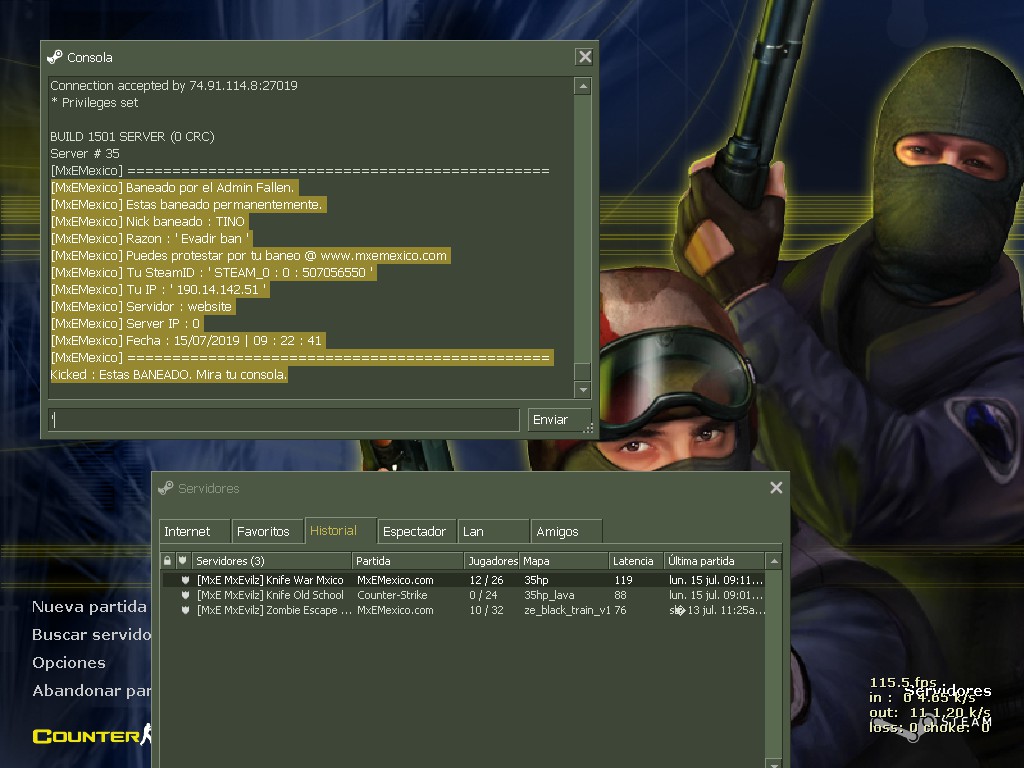Click the "Tu IP : ' 190.14.142.51 '" line
The image size is (1024, 768).
pos(158,289)
